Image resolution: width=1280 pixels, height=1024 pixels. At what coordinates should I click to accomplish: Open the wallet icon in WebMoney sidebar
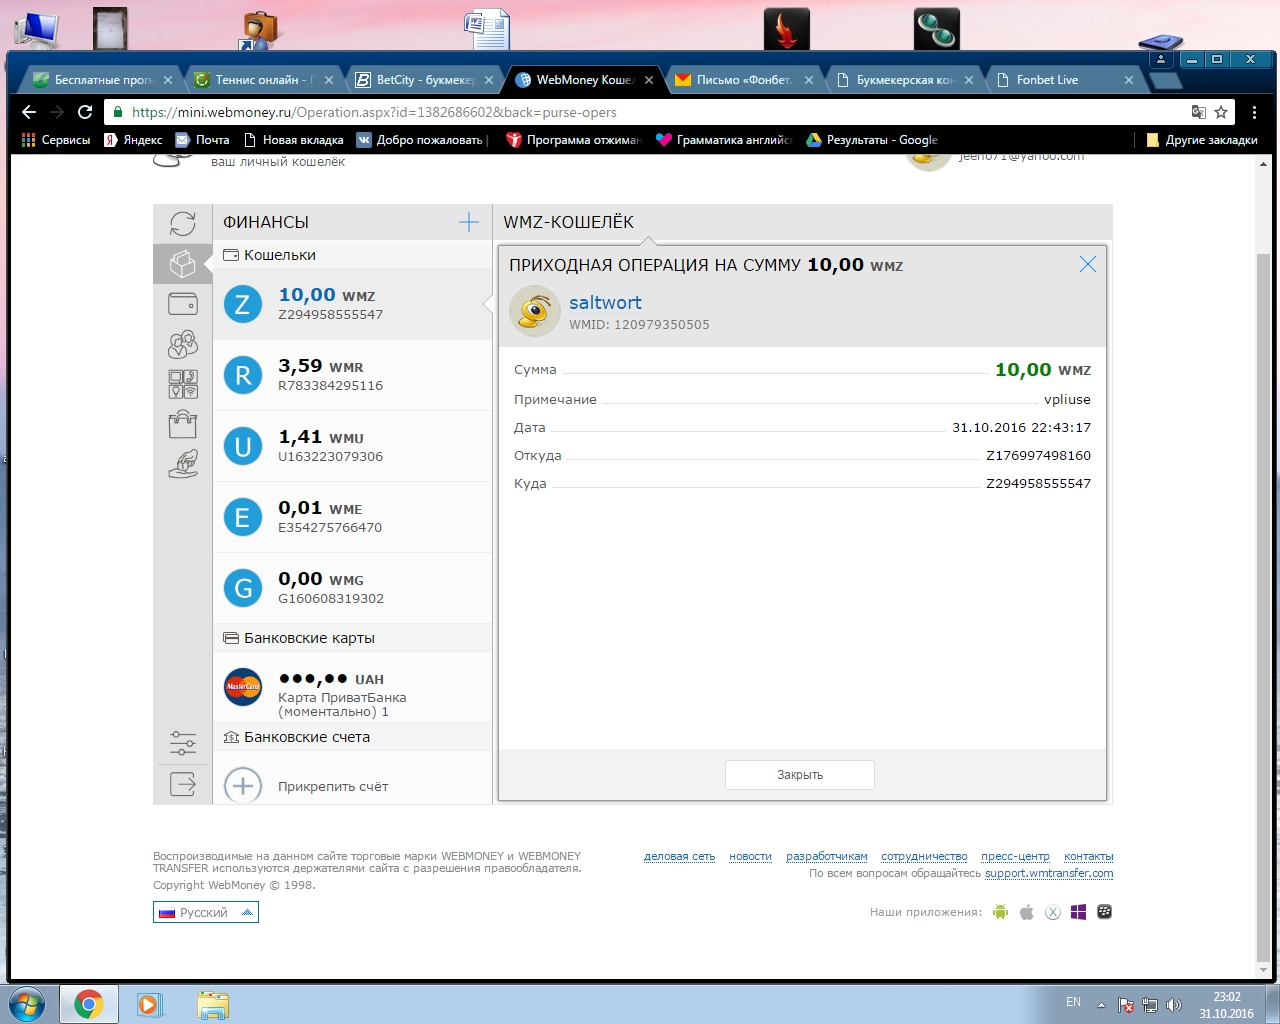pos(183,303)
